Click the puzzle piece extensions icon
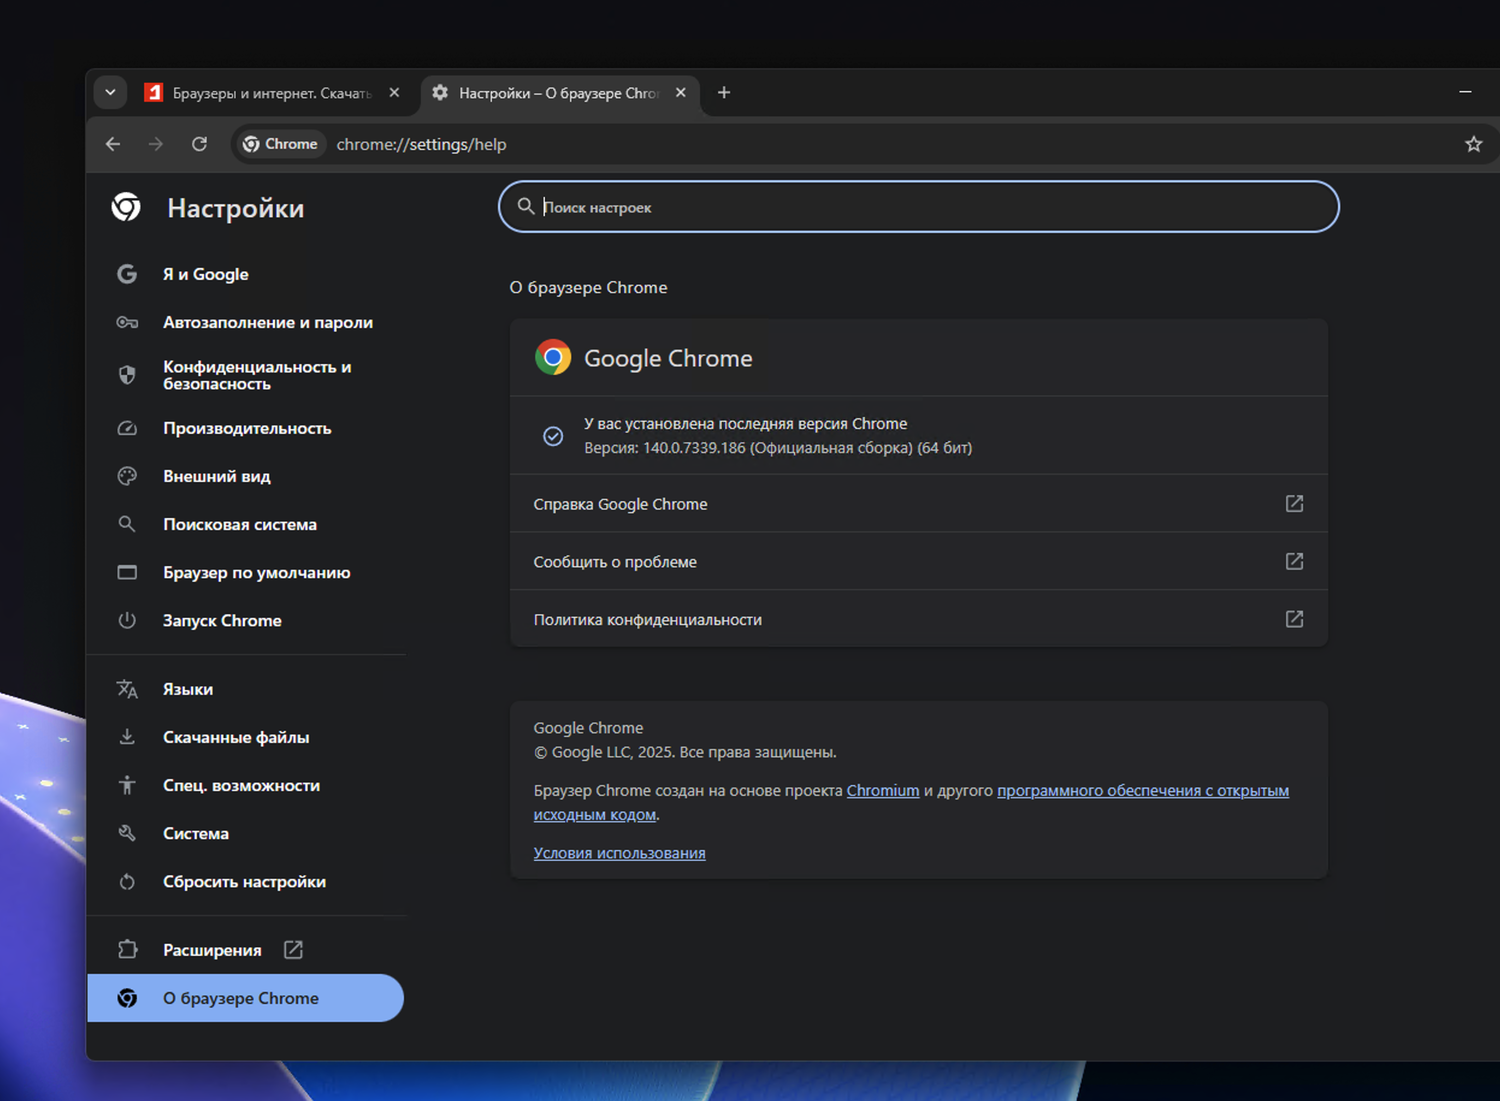 coord(127,950)
